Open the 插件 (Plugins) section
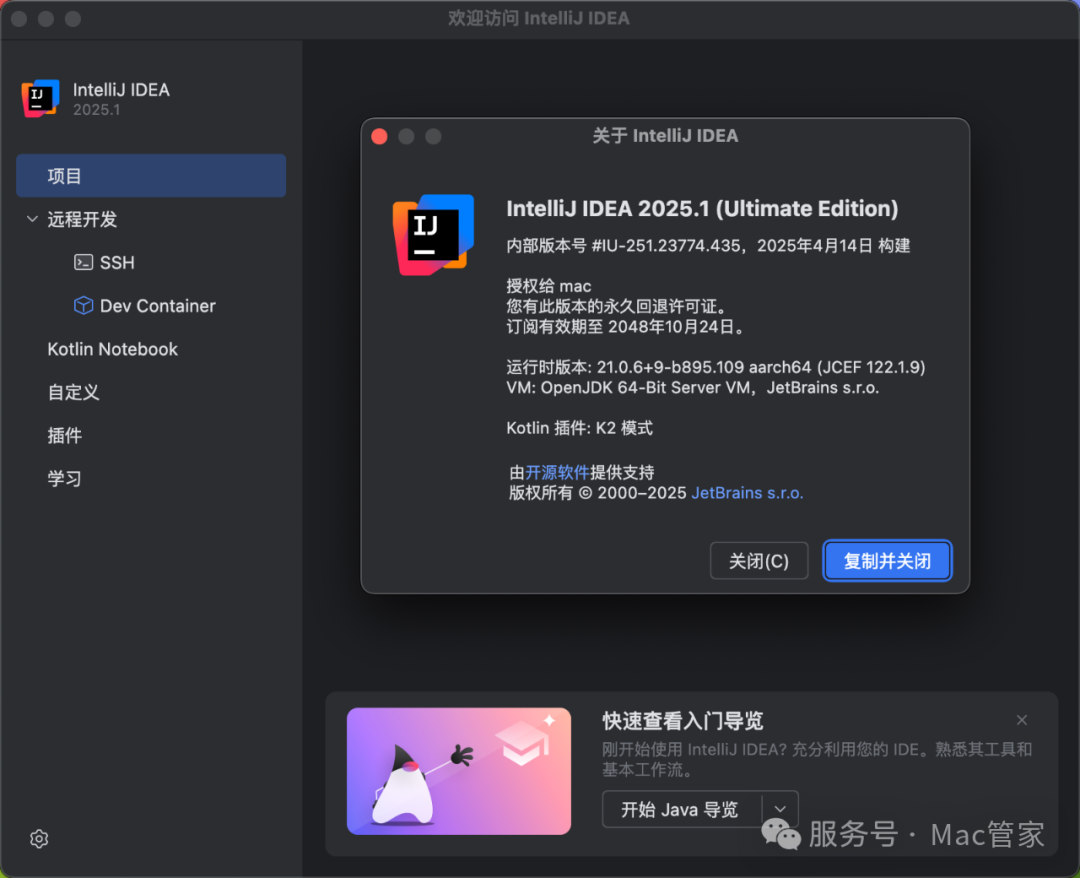This screenshot has height=878, width=1080. (x=65, y=435)
